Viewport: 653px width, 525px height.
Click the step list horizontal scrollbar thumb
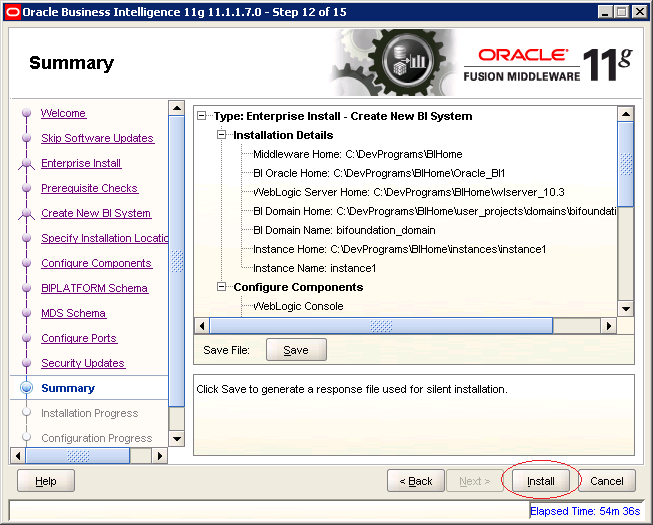78,455
